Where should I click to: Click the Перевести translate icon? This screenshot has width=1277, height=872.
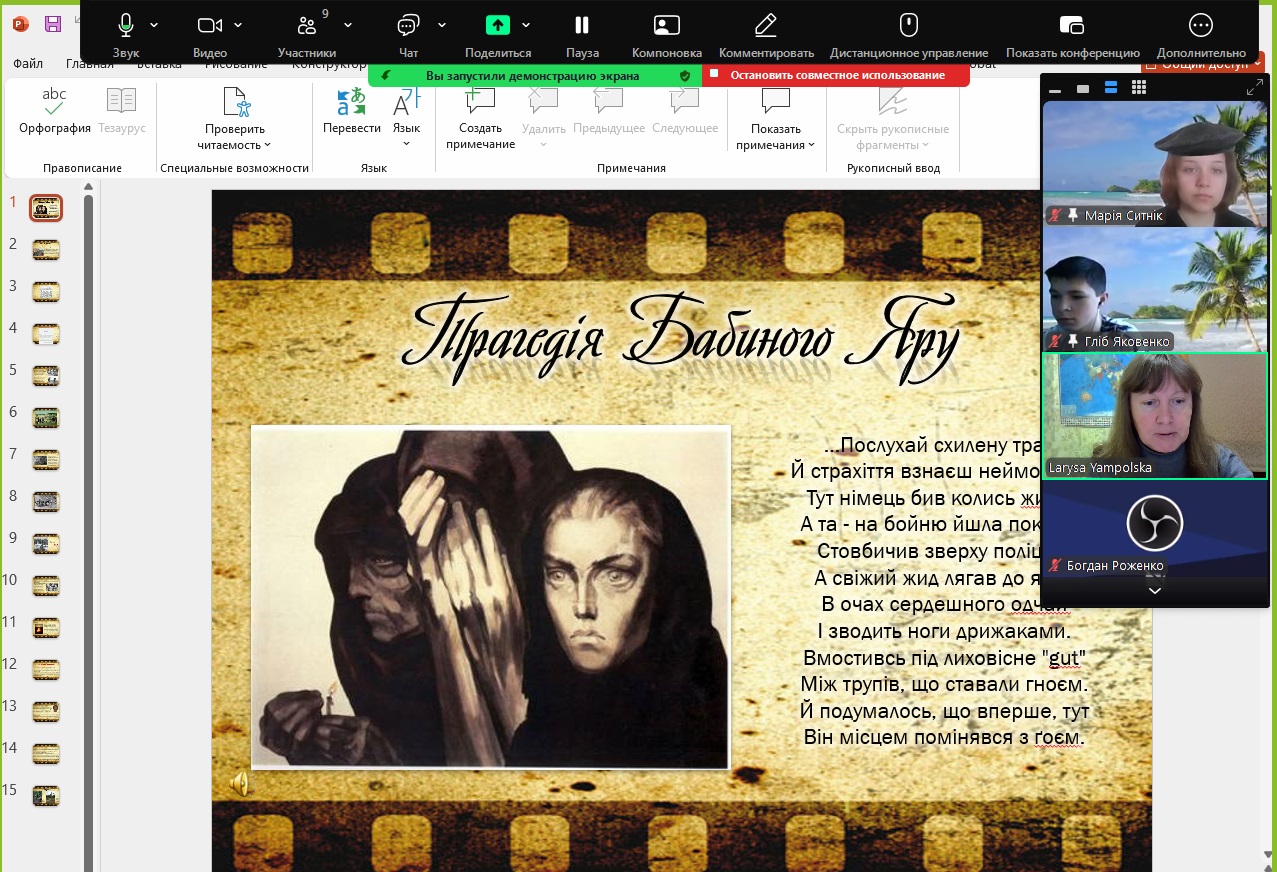pos(351,103)
